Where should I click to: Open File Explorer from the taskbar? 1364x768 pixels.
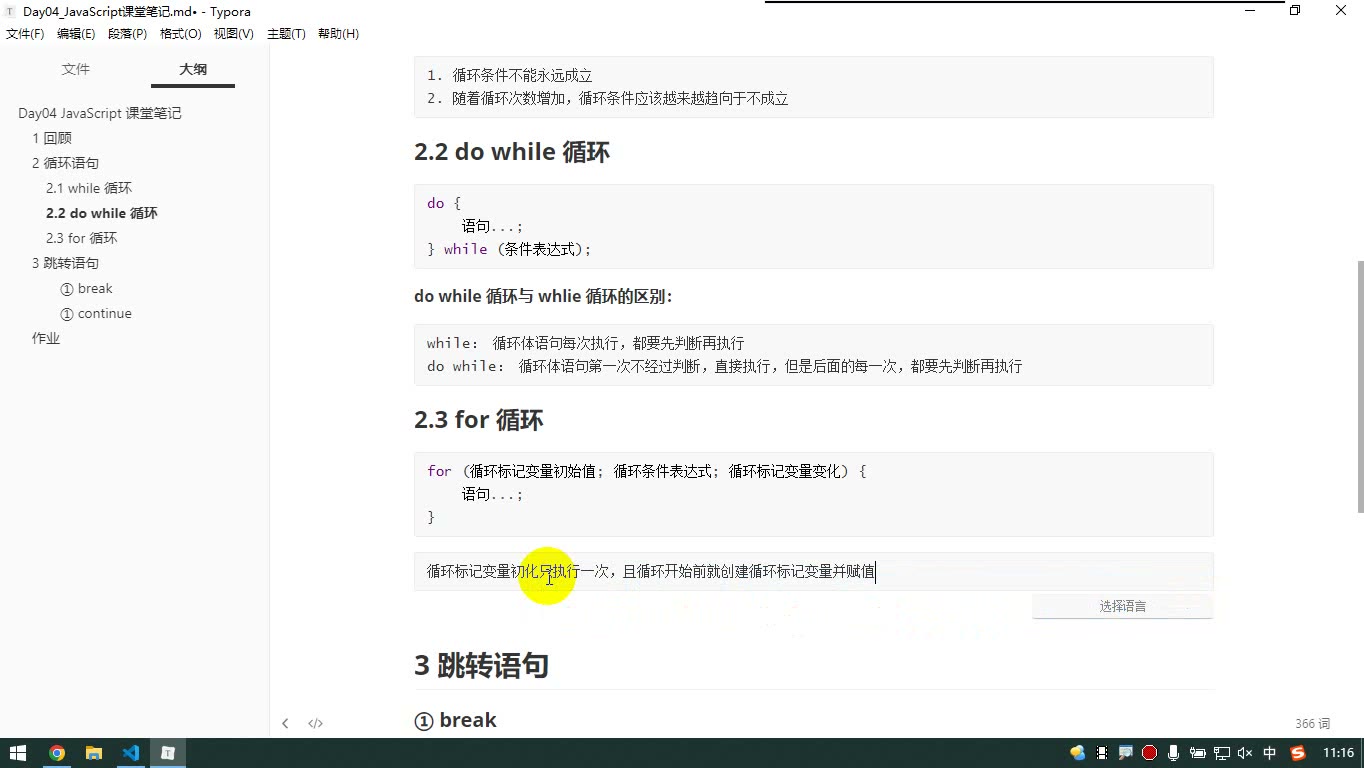(94, 753)
